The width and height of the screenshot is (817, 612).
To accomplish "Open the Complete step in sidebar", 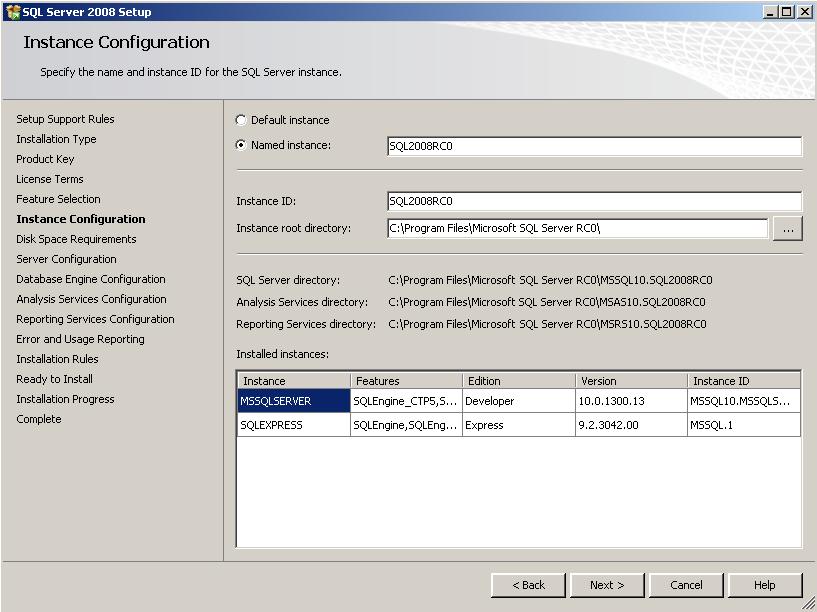I will tap(39, 419).
